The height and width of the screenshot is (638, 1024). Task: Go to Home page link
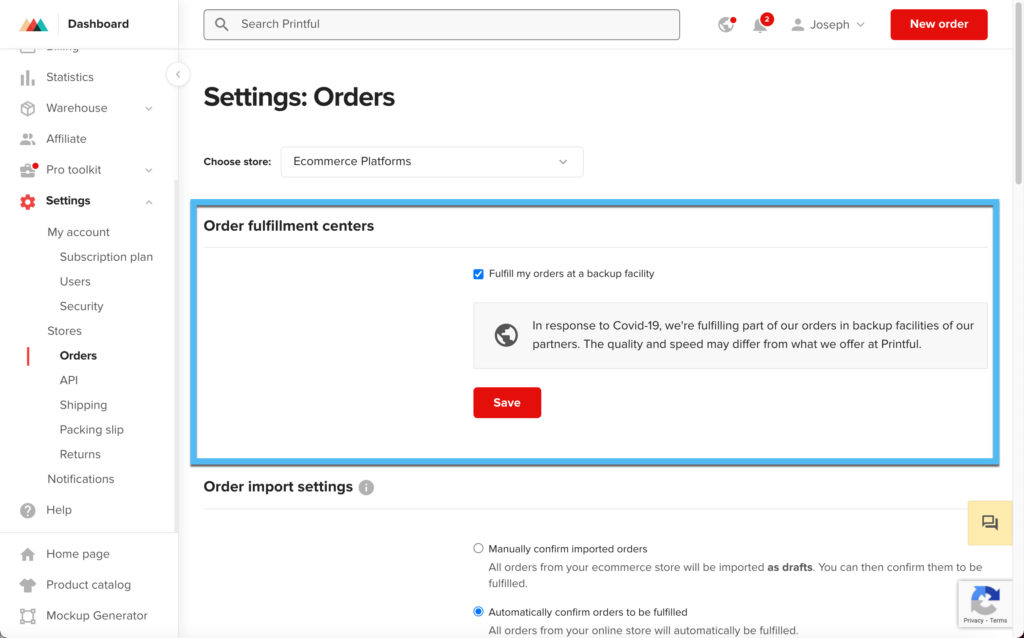click(78, 554)
